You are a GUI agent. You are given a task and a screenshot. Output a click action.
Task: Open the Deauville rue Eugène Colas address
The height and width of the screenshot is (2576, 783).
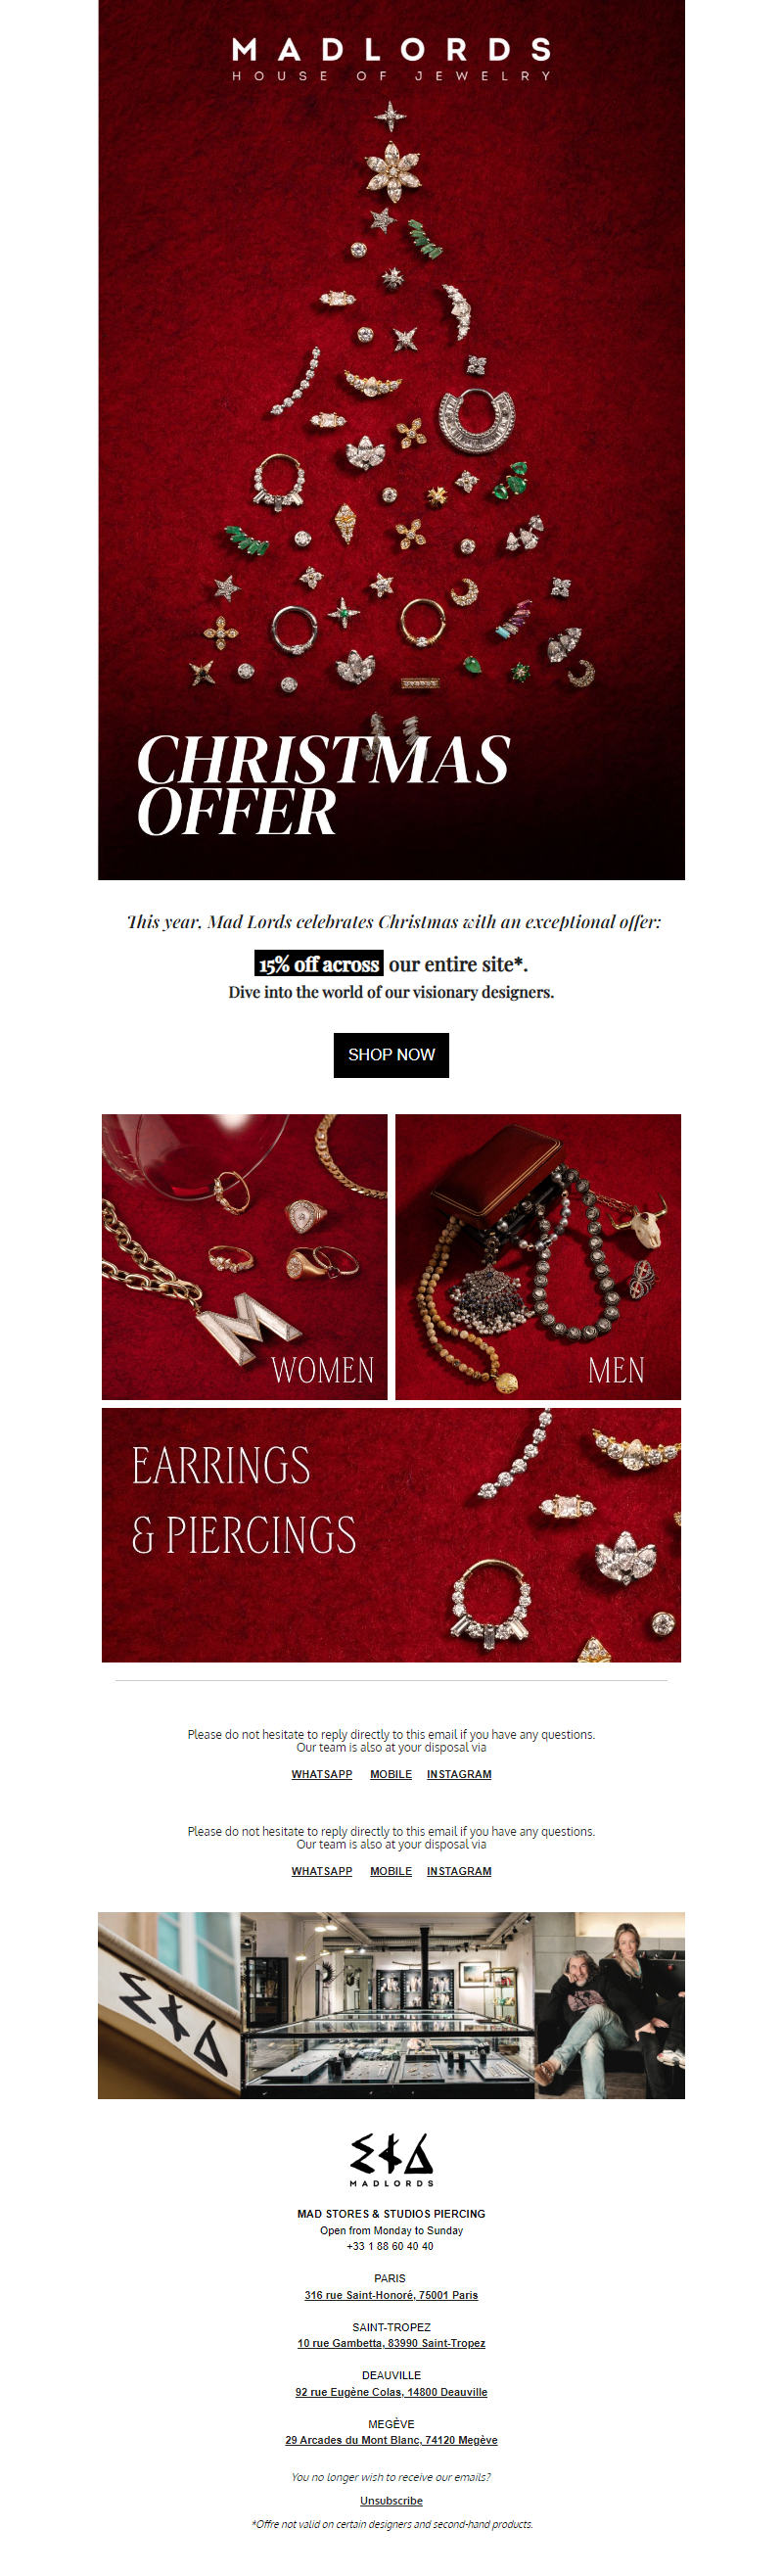pyautogui.click(x=391, y=2392)
